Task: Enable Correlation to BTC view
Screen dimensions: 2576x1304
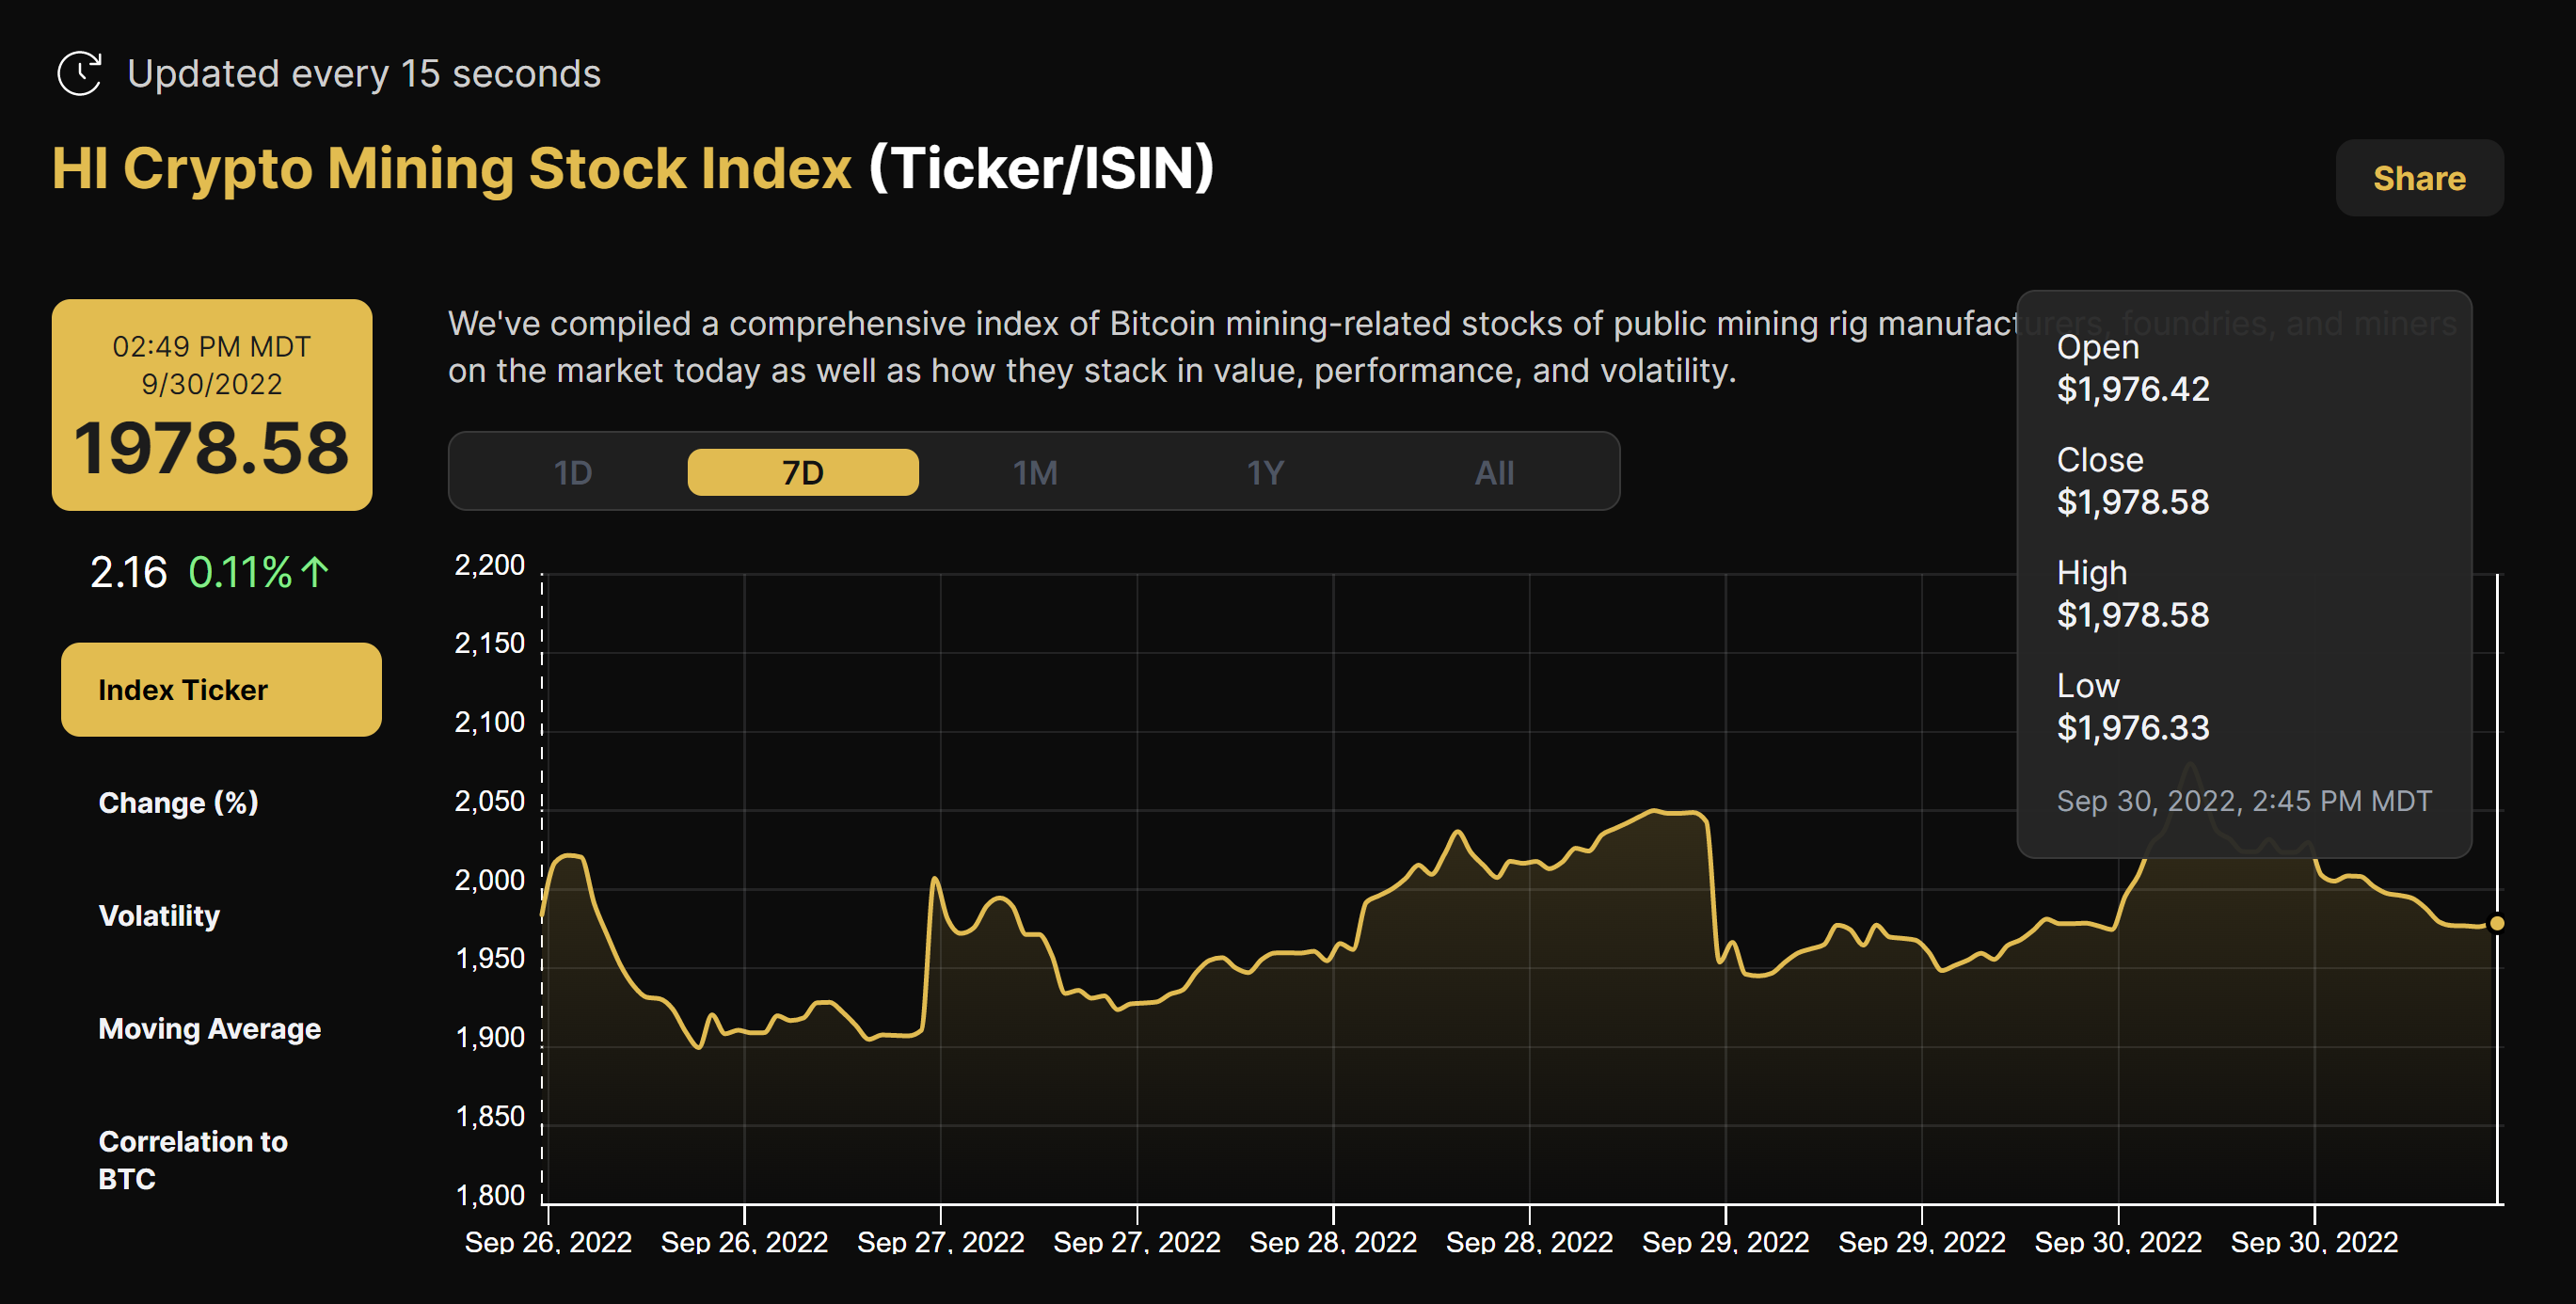Action: (x=192, y=1160)
